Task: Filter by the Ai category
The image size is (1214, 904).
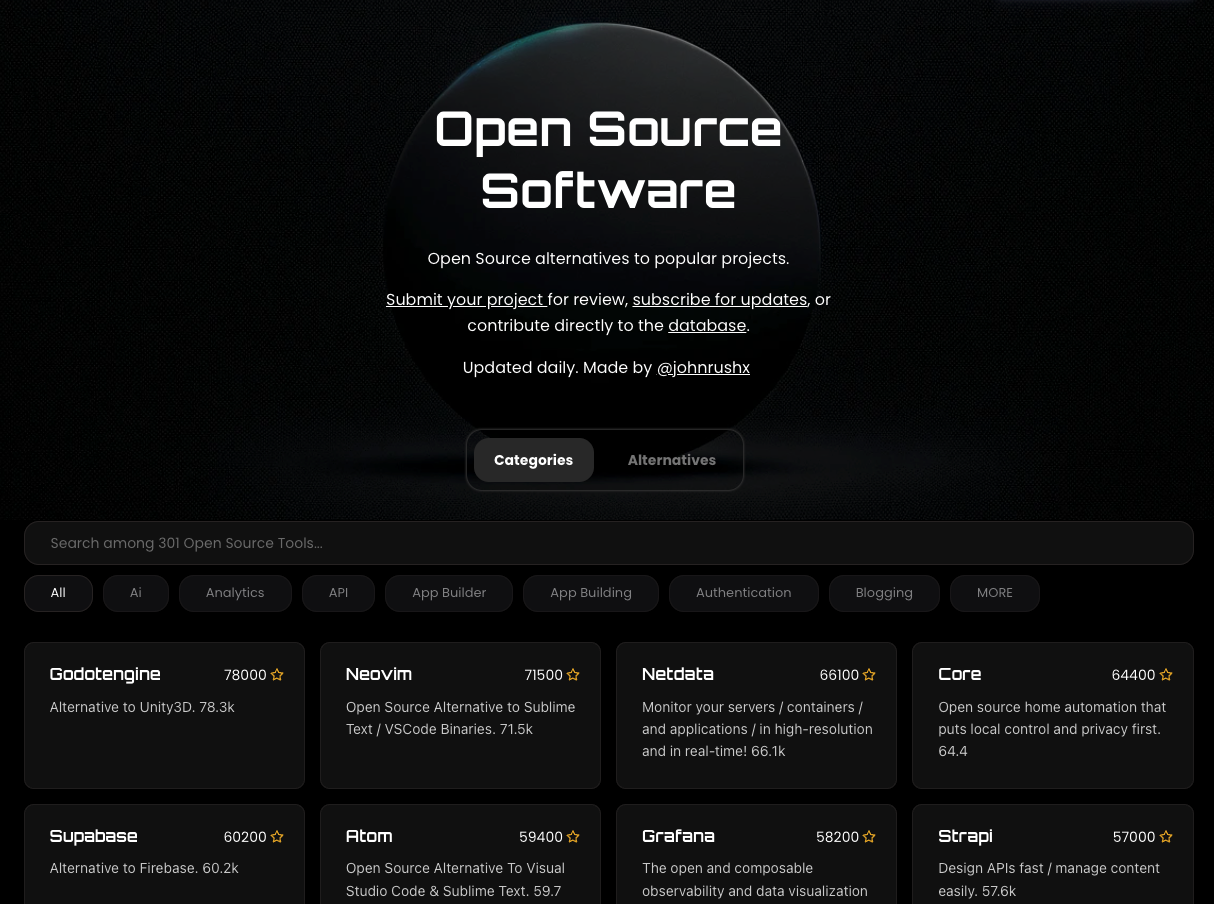Action: (136, 593)
